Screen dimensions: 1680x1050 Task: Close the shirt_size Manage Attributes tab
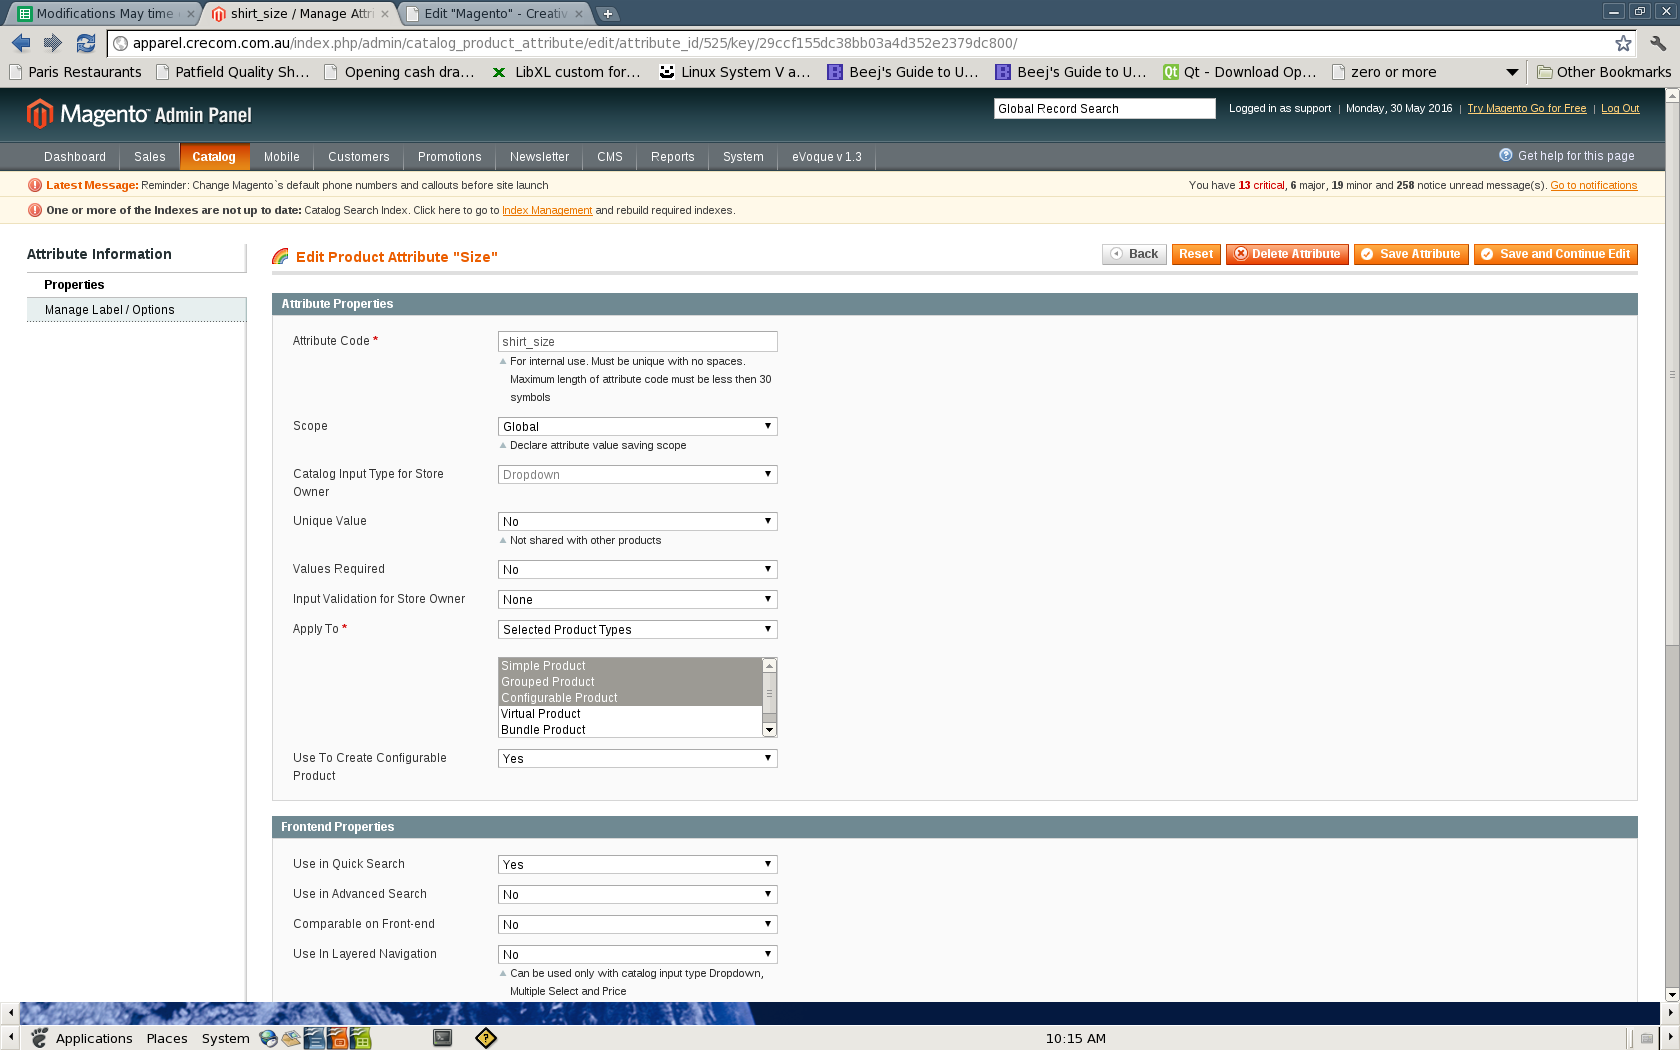pyautogui.click(x=385, y=14)
